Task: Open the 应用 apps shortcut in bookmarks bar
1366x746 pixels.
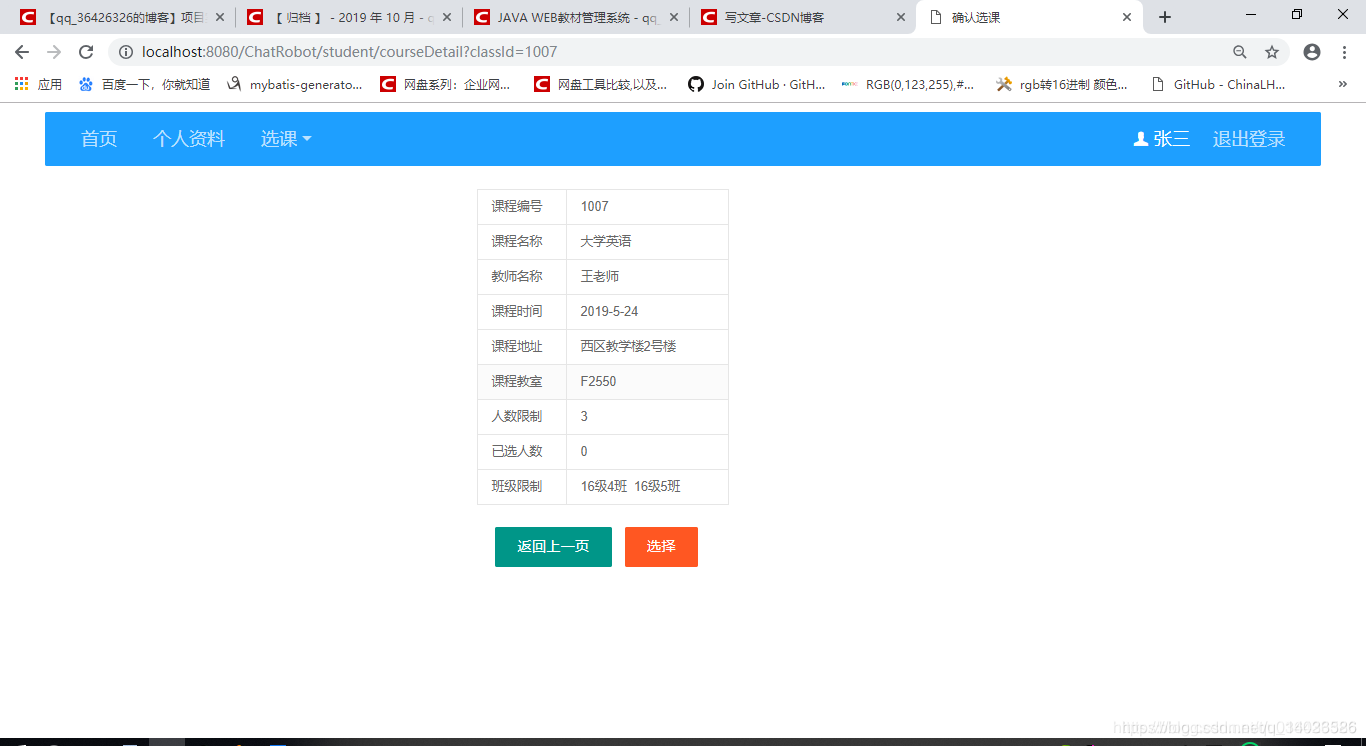Action: (x=38, y=85)
